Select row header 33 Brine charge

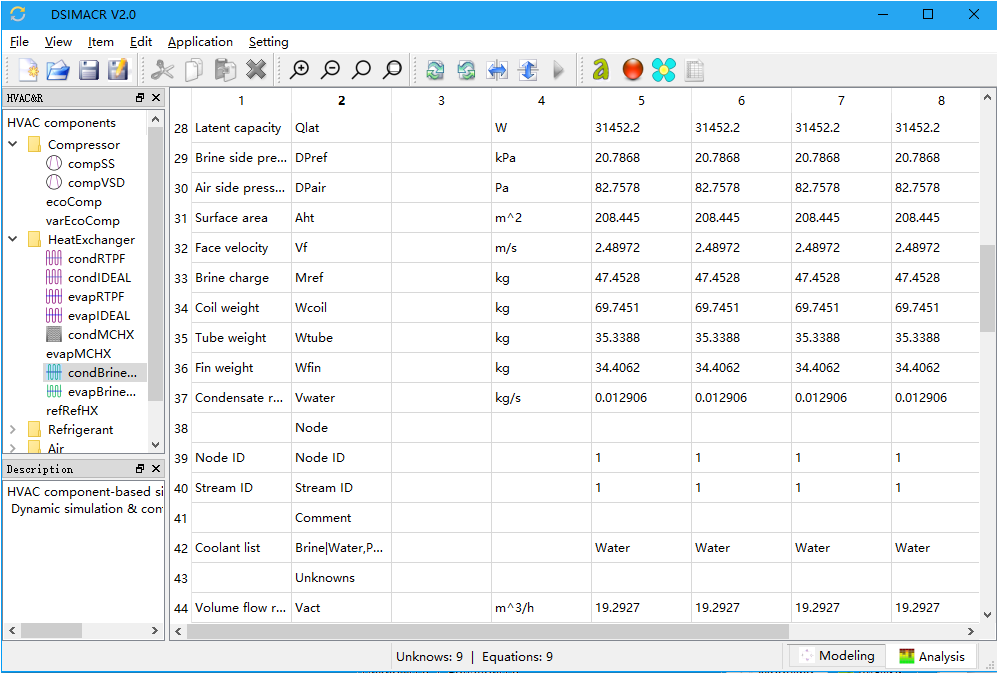181,278
